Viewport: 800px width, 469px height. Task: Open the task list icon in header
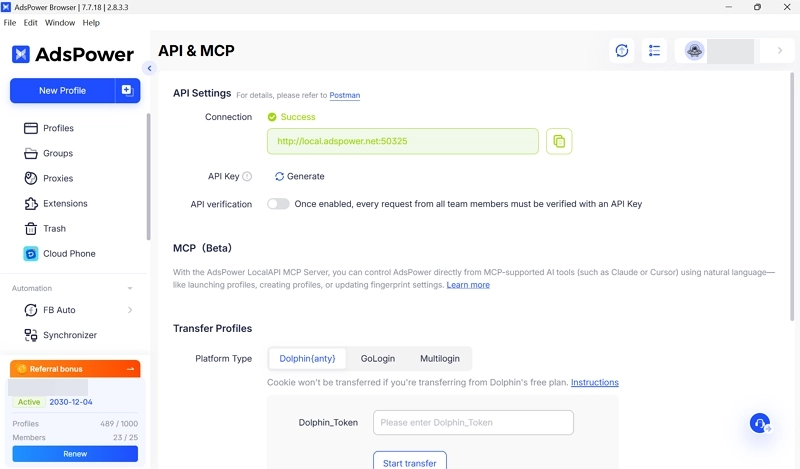654,51
